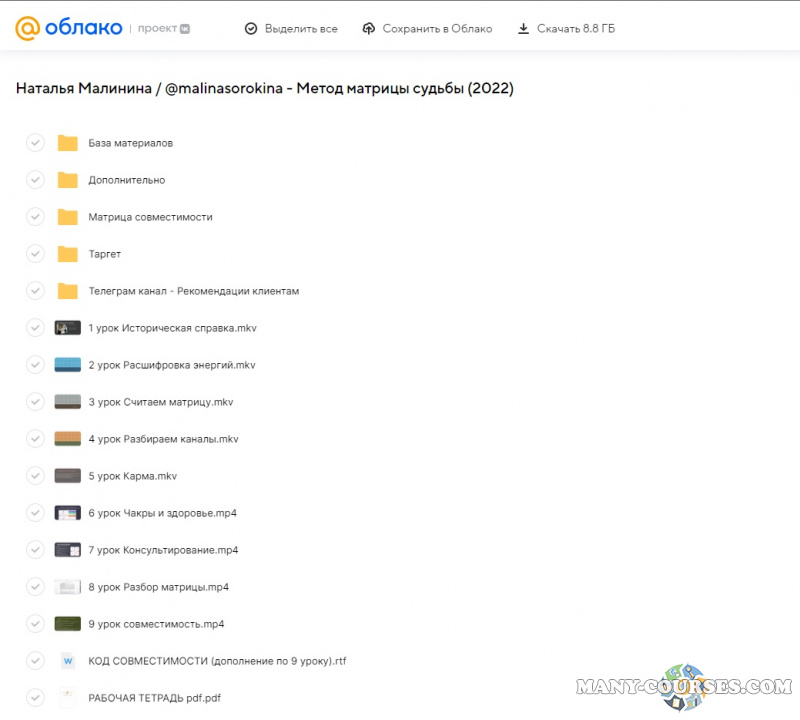Open the Матрица совместимости folder icon
Image resolution: width=800 pixels, height=720 pixels.
click(67, 217)
